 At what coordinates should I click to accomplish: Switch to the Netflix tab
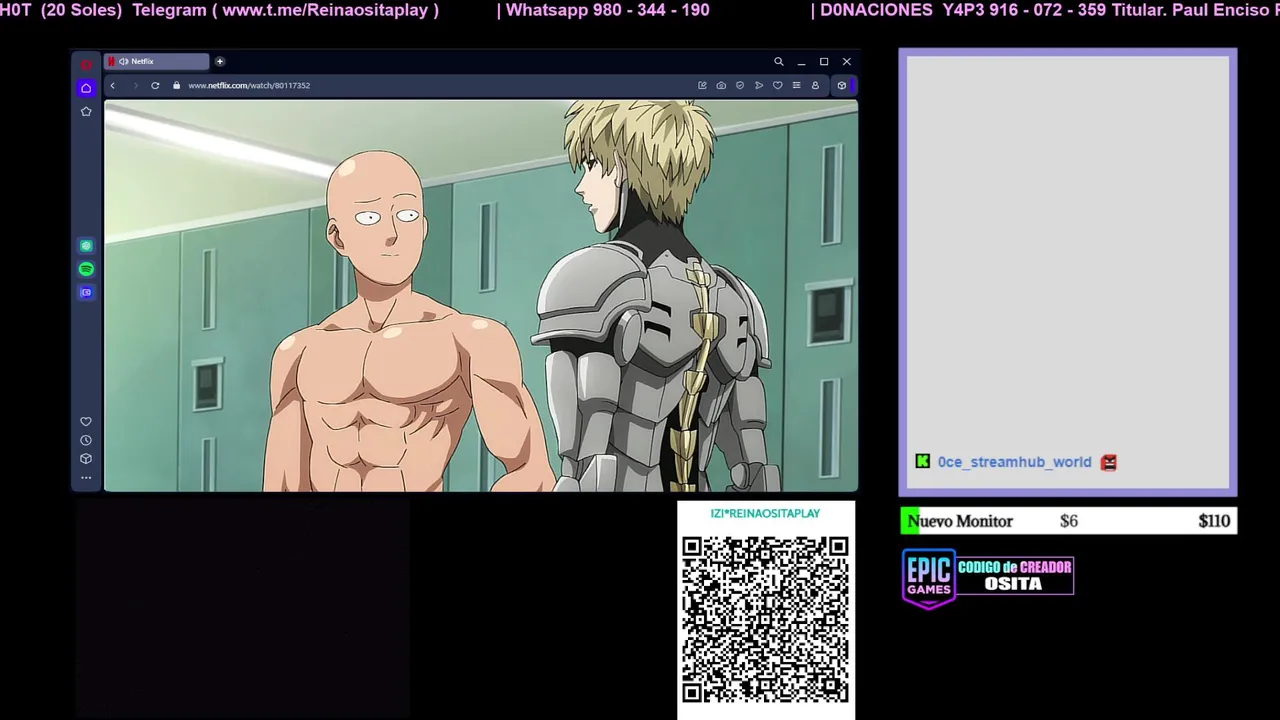[x=156, y=61]
